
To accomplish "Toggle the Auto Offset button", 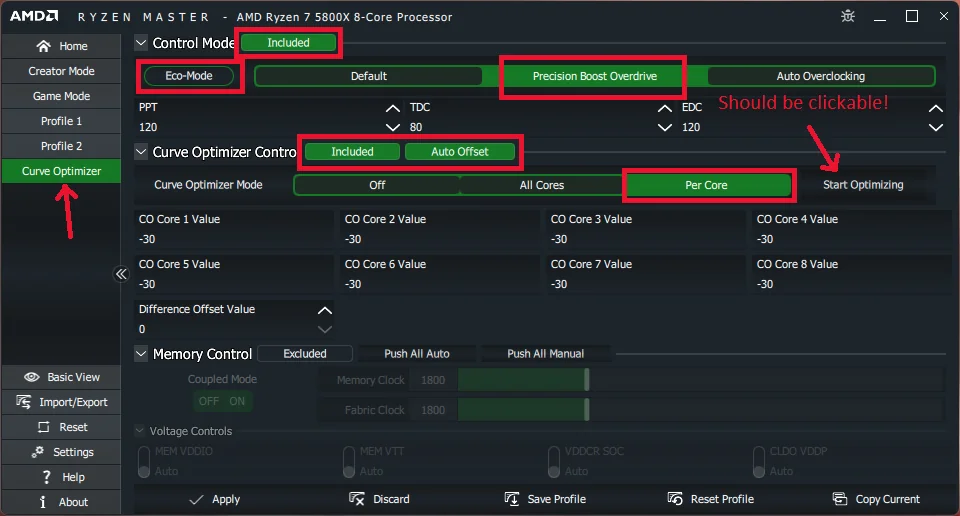I will [459, 152].
